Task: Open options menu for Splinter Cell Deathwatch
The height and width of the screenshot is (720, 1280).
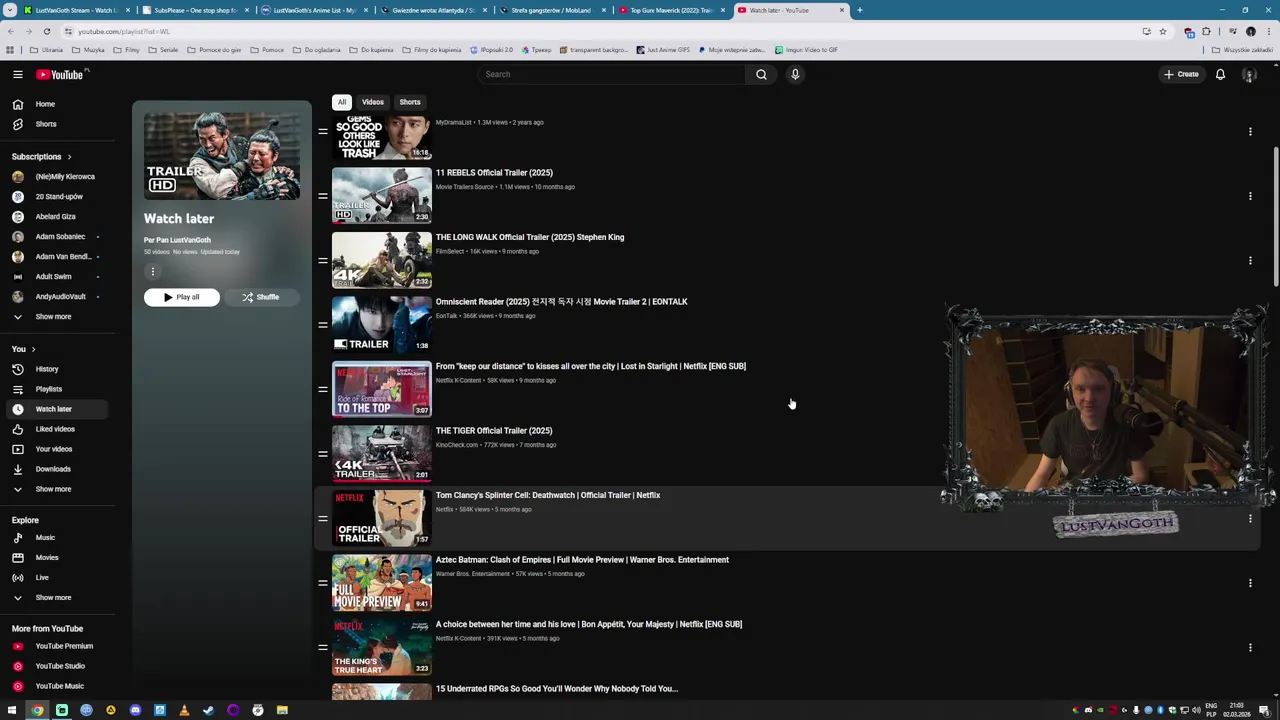Action: point(1250,518)
